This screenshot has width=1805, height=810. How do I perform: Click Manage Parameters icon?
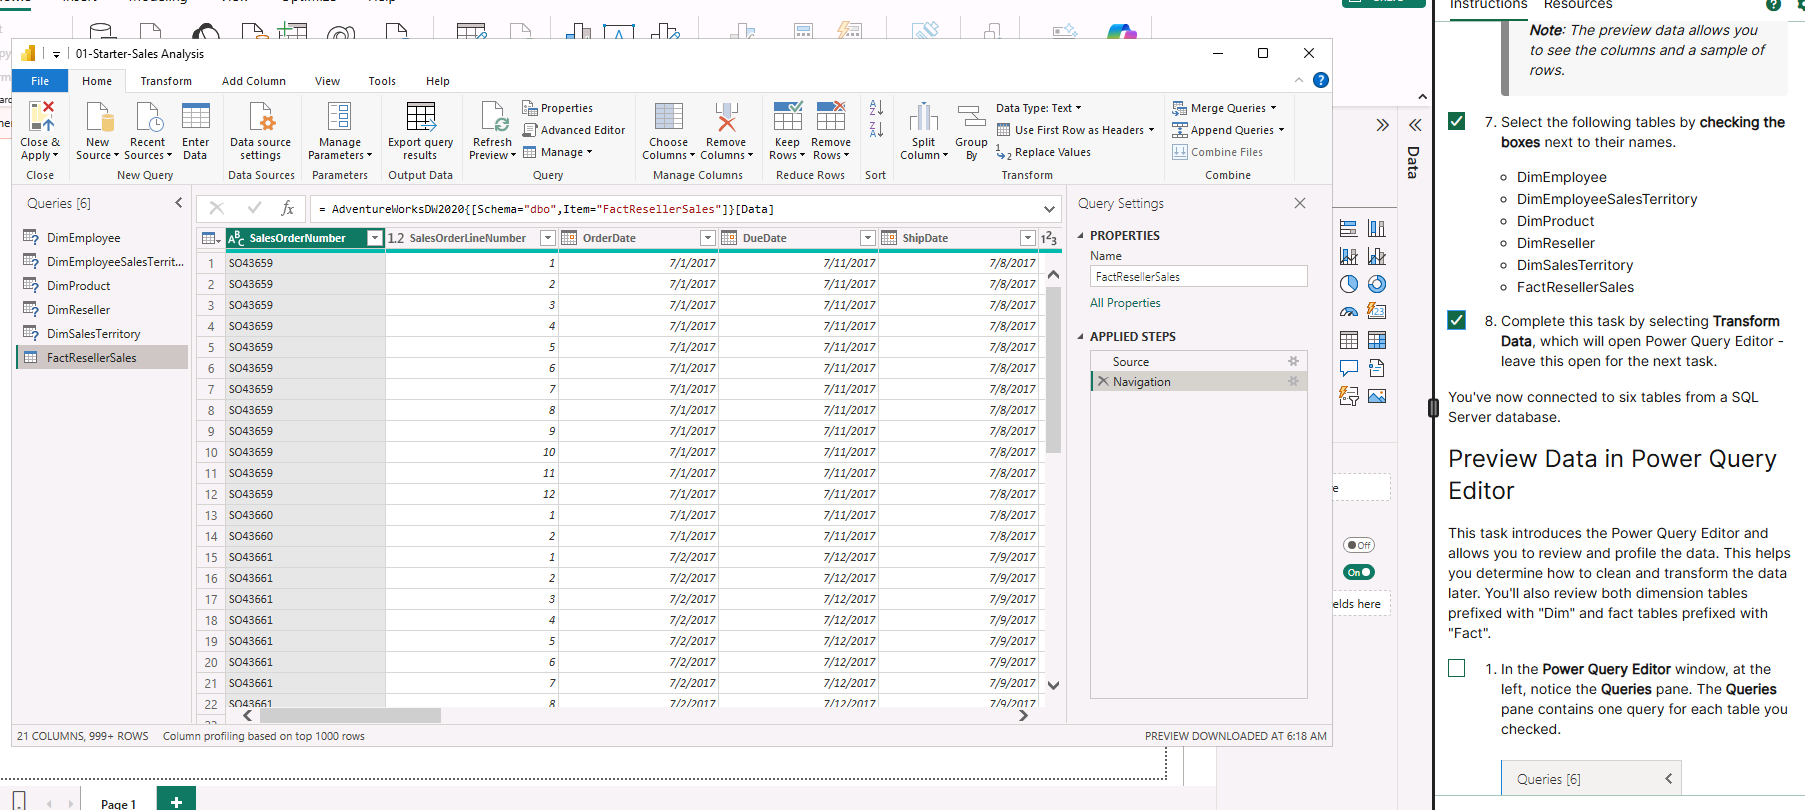pyautogui.click(x=340, y=117)
